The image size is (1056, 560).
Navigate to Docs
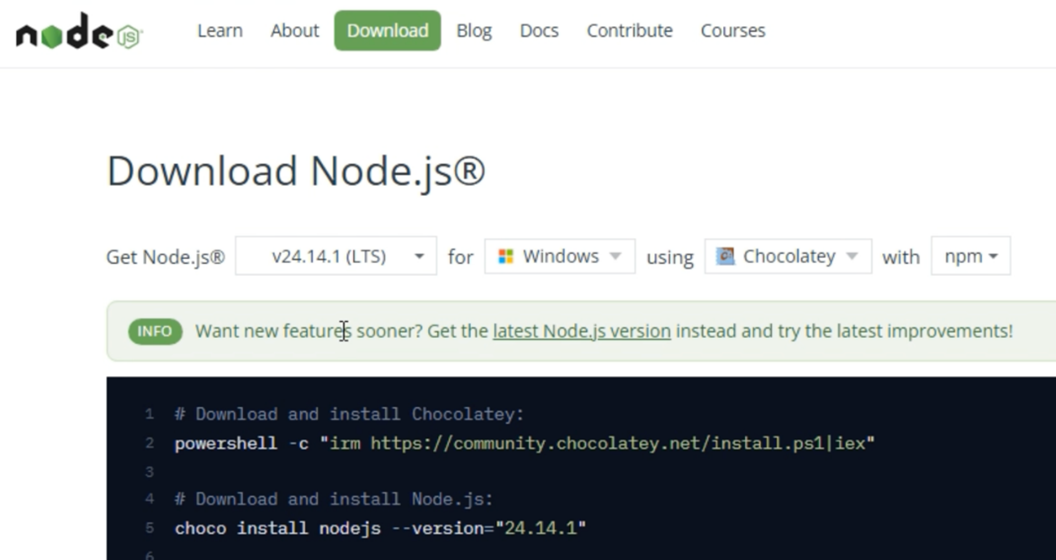[x=539, y=31]
